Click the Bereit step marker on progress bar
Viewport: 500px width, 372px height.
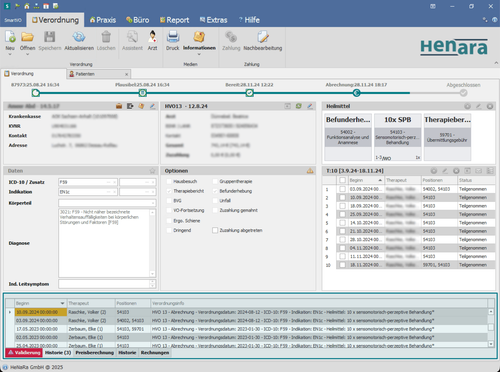(250, 93)
